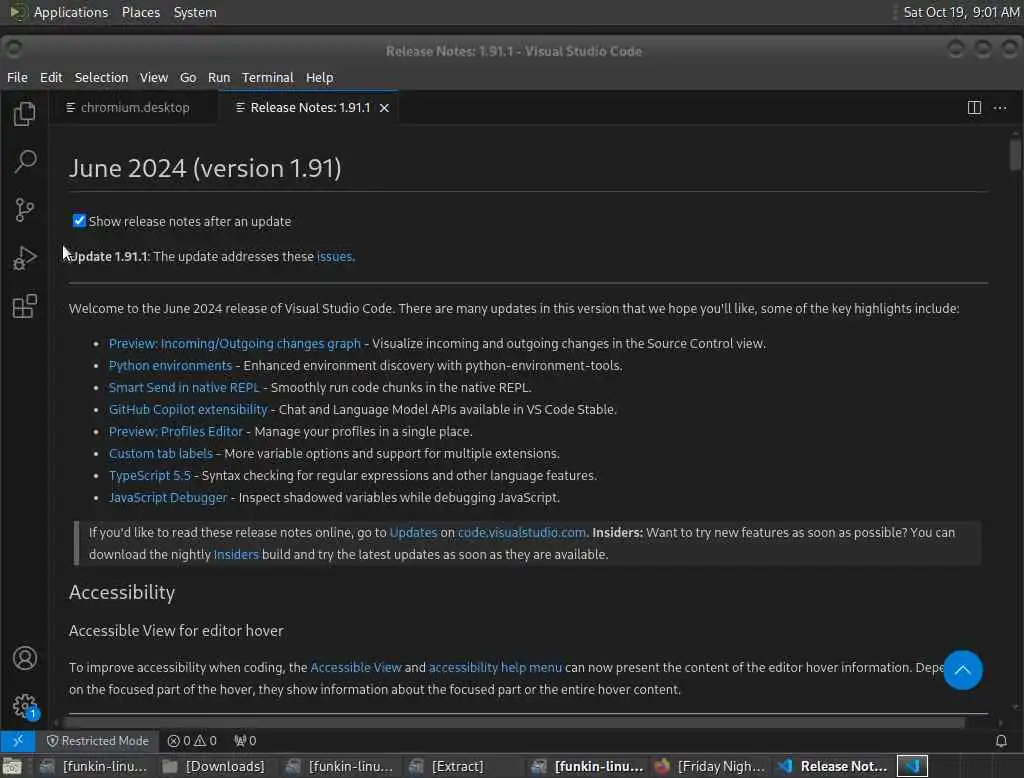Click Release Not... taskbar window button
The image size is (1024, 778).
coord(833,766)
